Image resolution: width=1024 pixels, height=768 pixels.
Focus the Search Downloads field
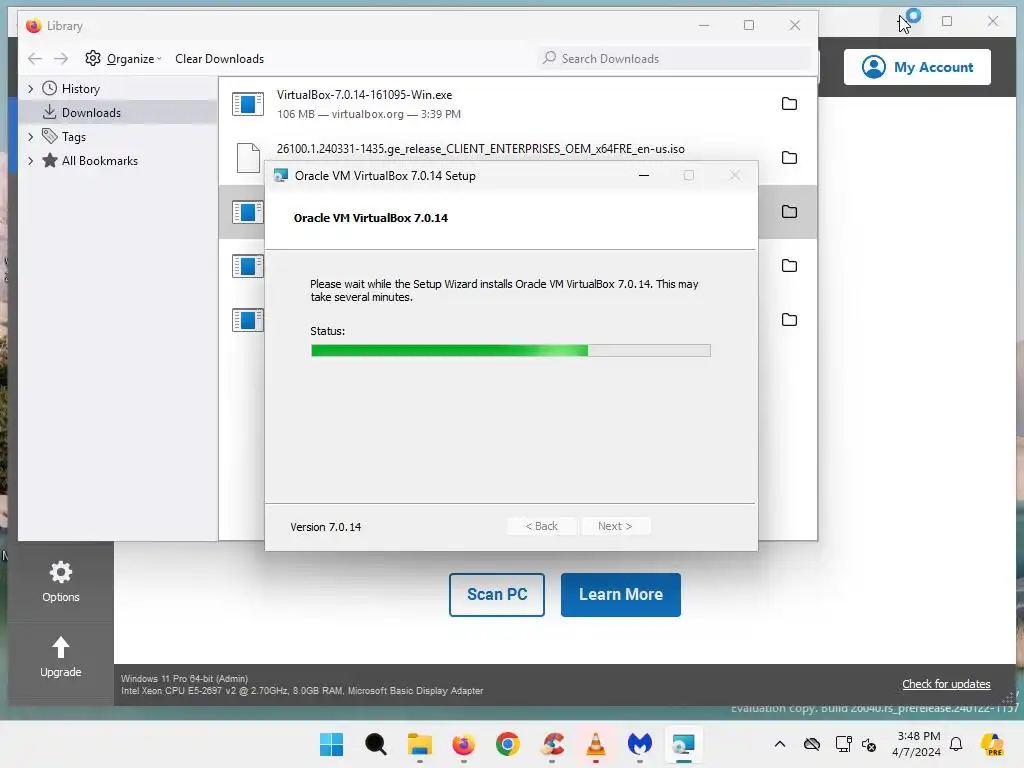[x=675, y=59]
